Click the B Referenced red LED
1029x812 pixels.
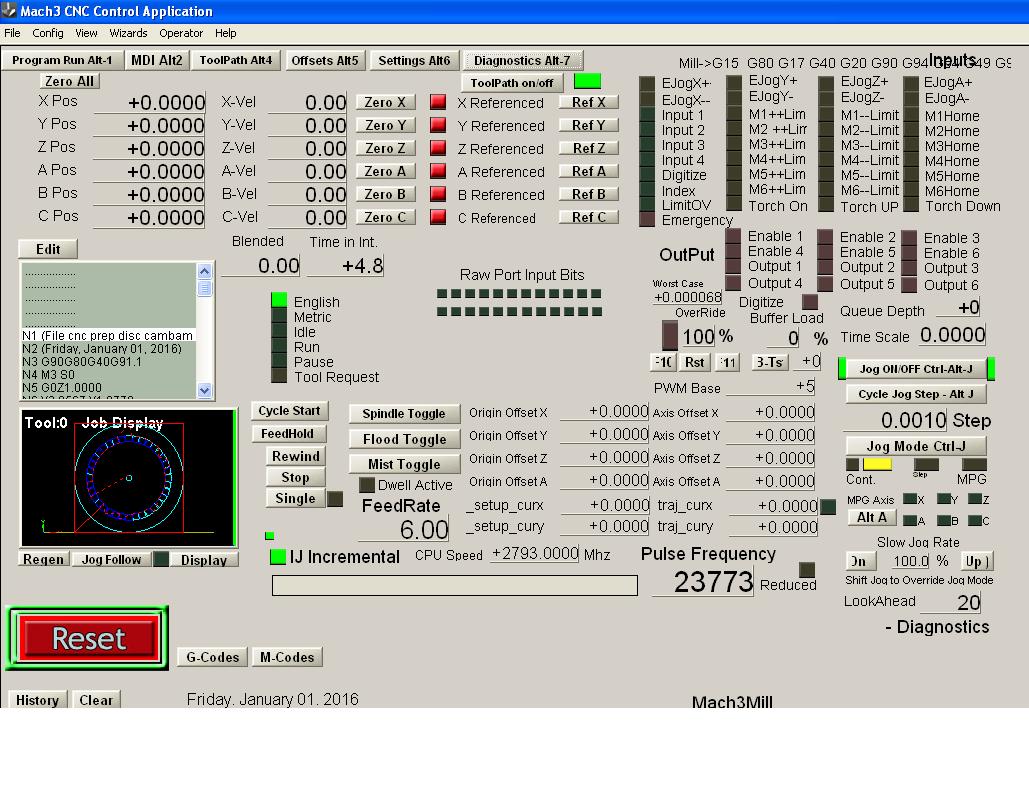pyautogui.click(x=438, y=194)
